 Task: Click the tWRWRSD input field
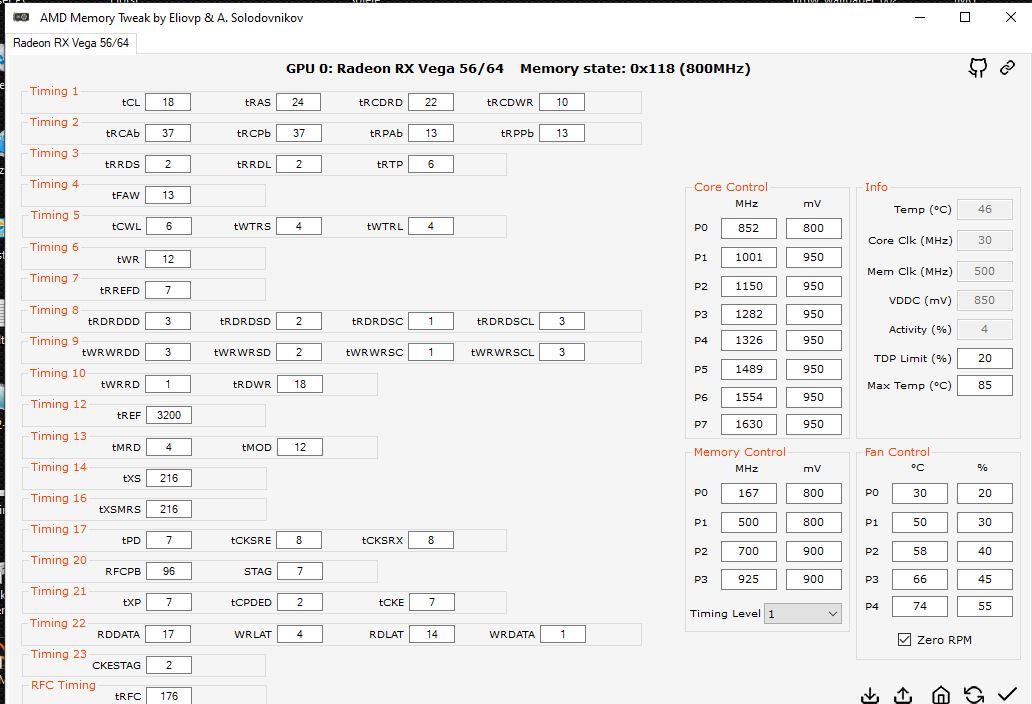(299, 352)
